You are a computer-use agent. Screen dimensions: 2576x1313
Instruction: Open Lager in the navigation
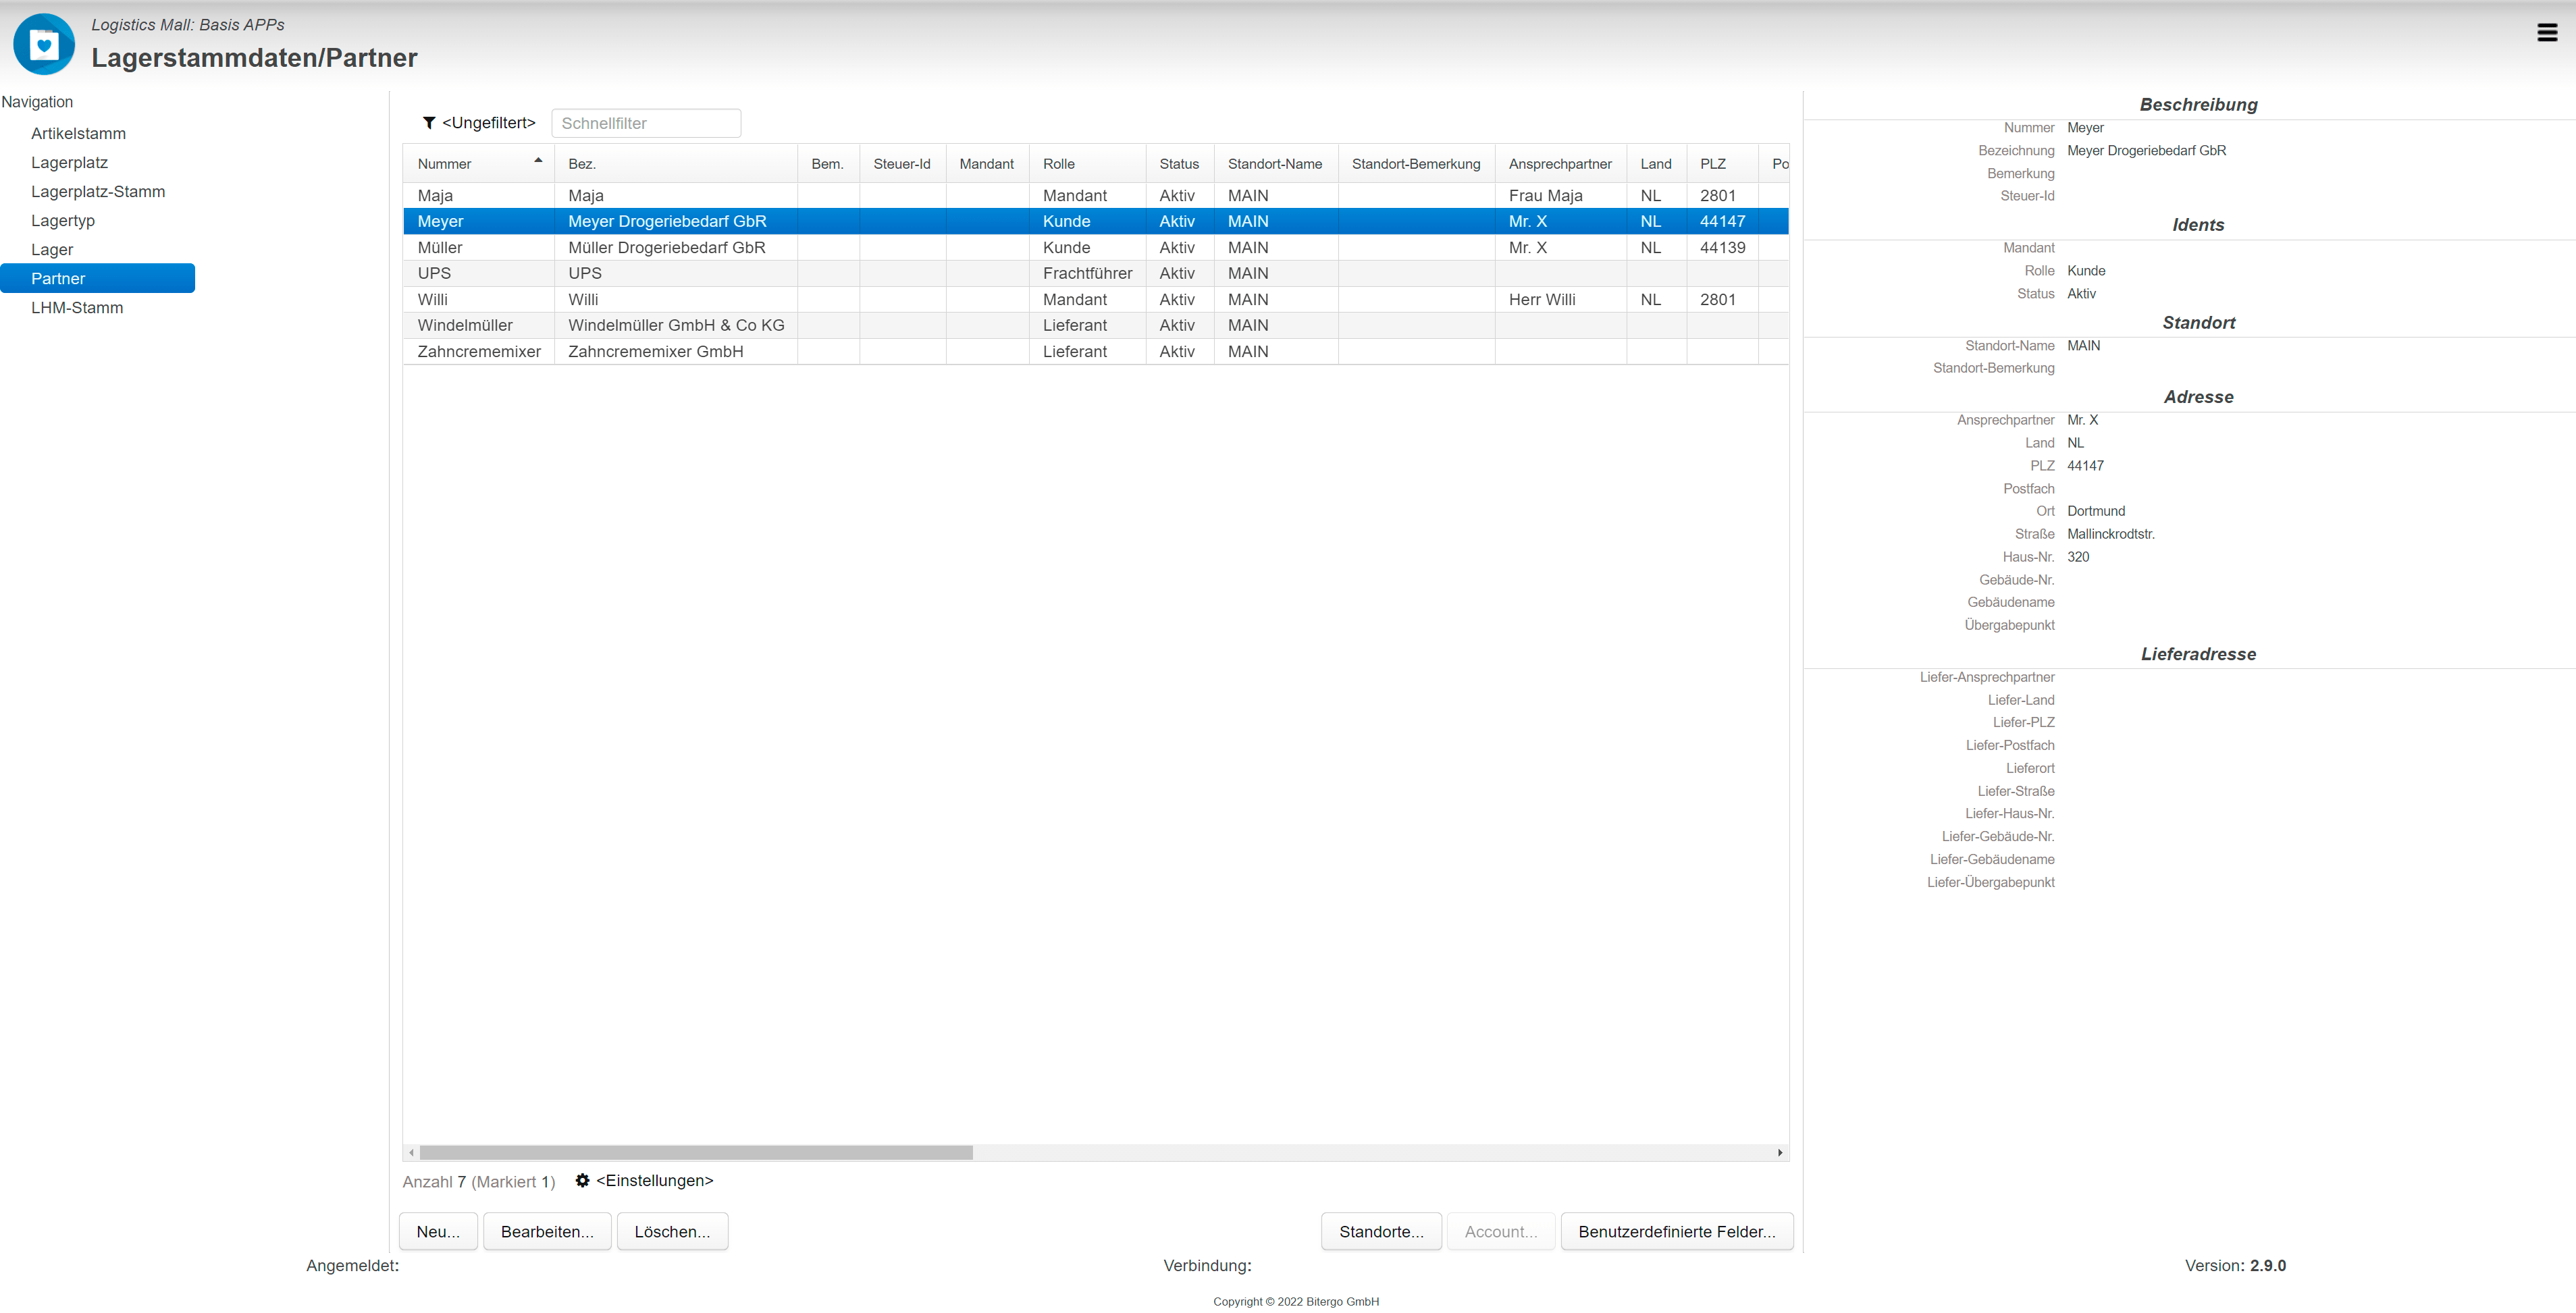coord(52,249)
